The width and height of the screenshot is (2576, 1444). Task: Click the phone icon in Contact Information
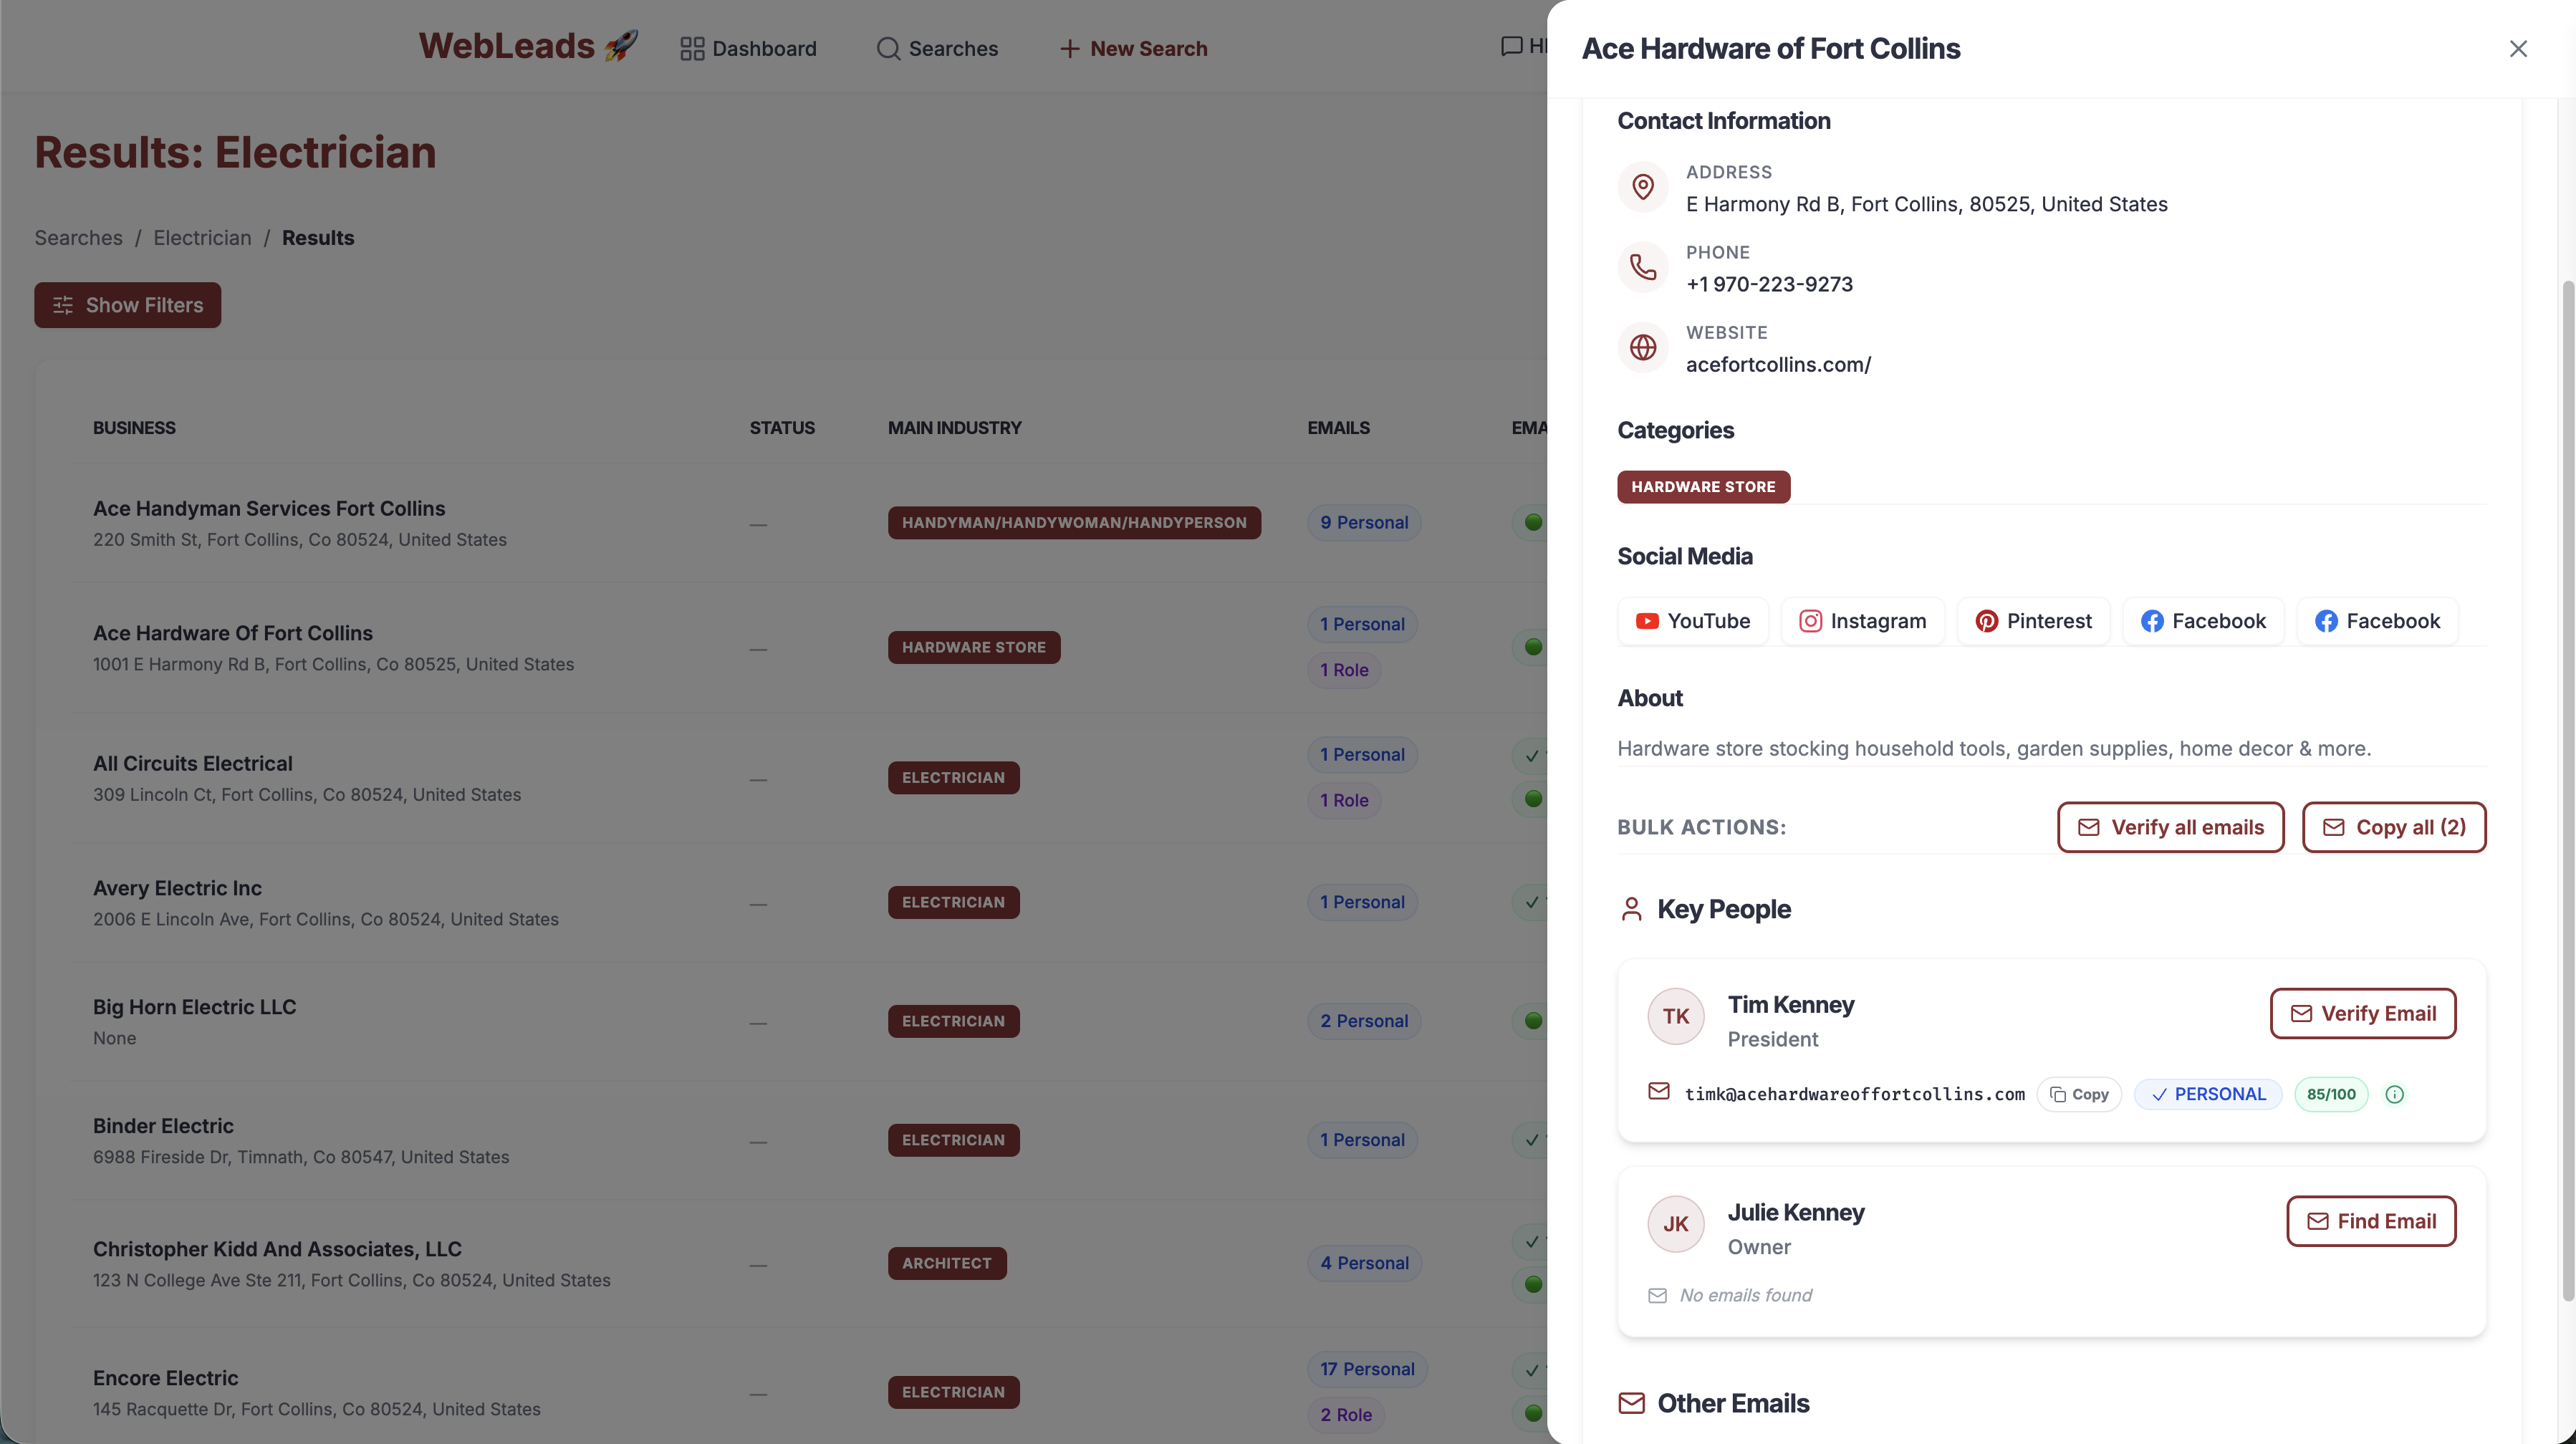[x=1642, y=267]
